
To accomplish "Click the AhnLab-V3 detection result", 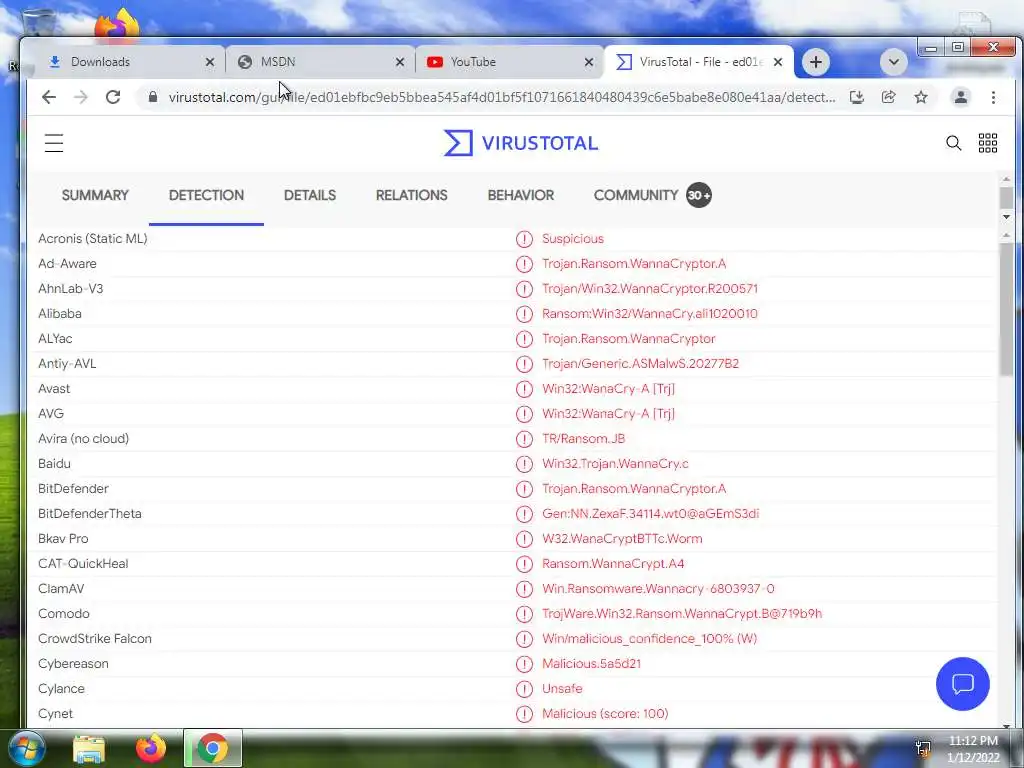I will click(x=650, y=289).
